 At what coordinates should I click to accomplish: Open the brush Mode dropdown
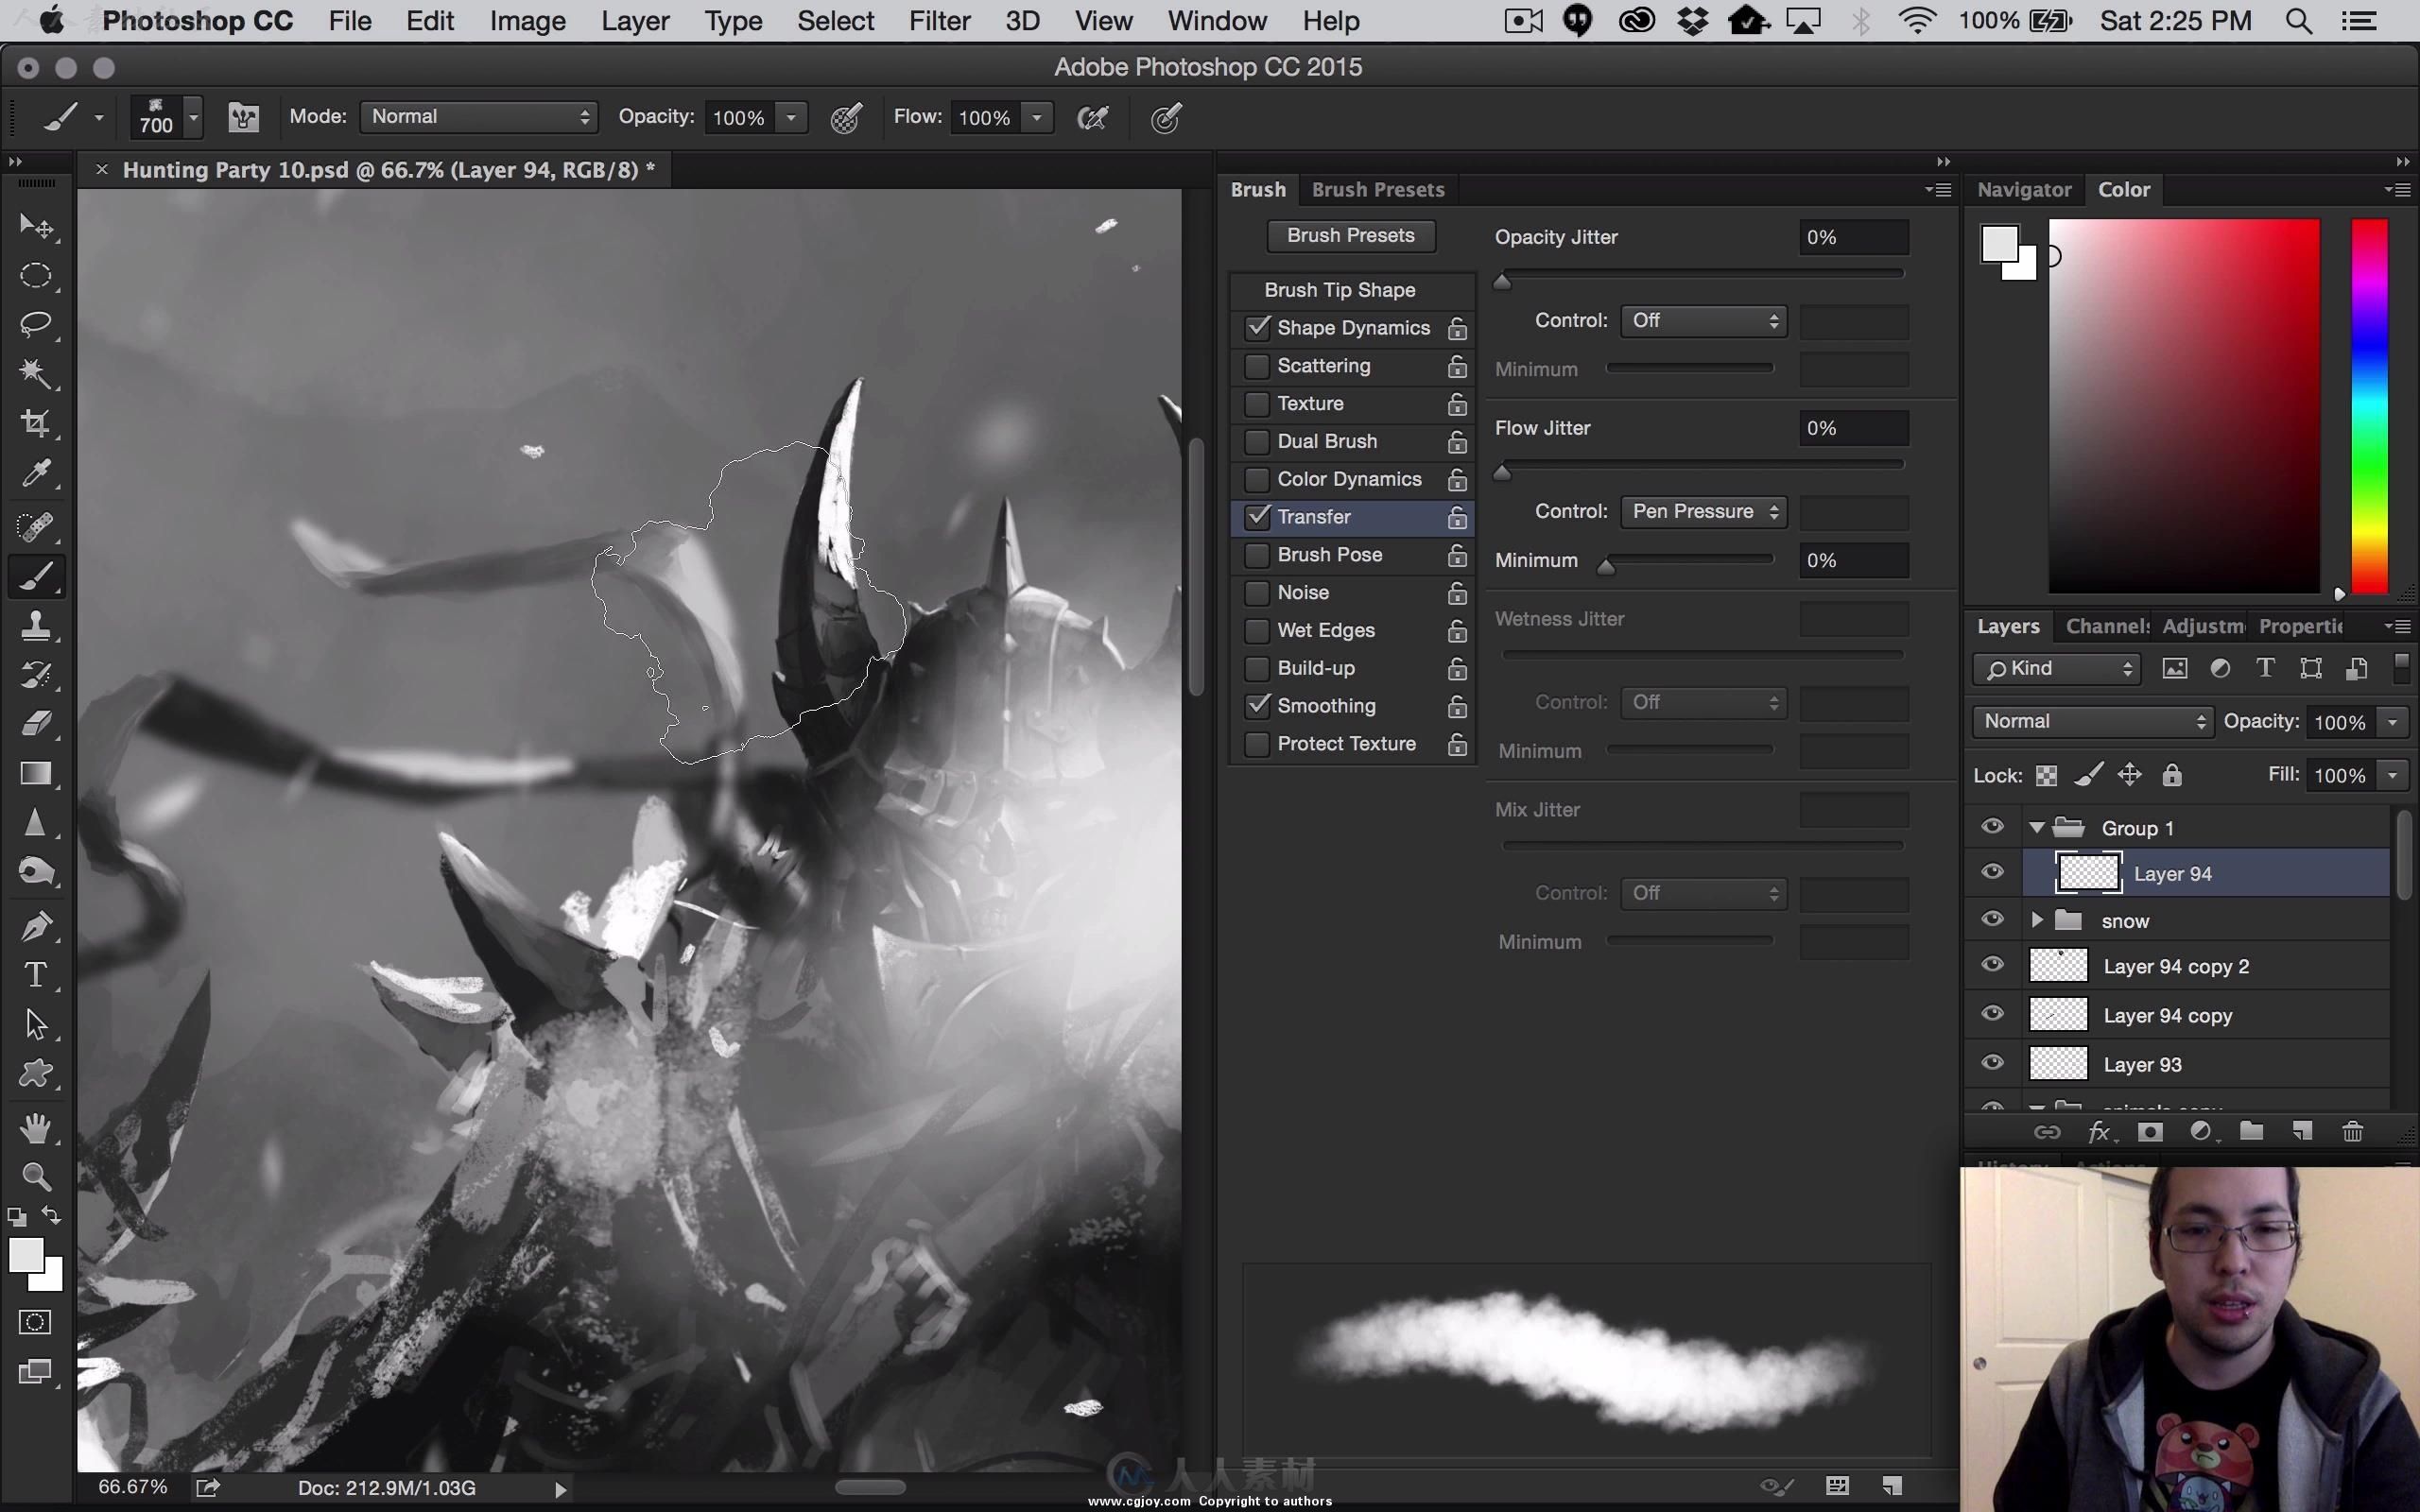pos(478,117)
